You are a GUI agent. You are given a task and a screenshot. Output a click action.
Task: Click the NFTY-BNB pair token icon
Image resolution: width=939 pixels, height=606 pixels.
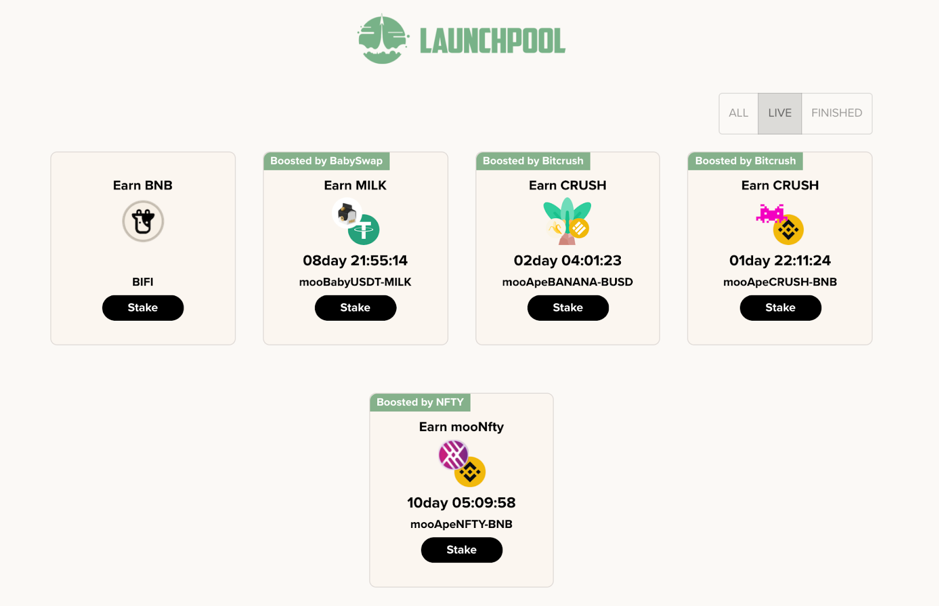461,463
